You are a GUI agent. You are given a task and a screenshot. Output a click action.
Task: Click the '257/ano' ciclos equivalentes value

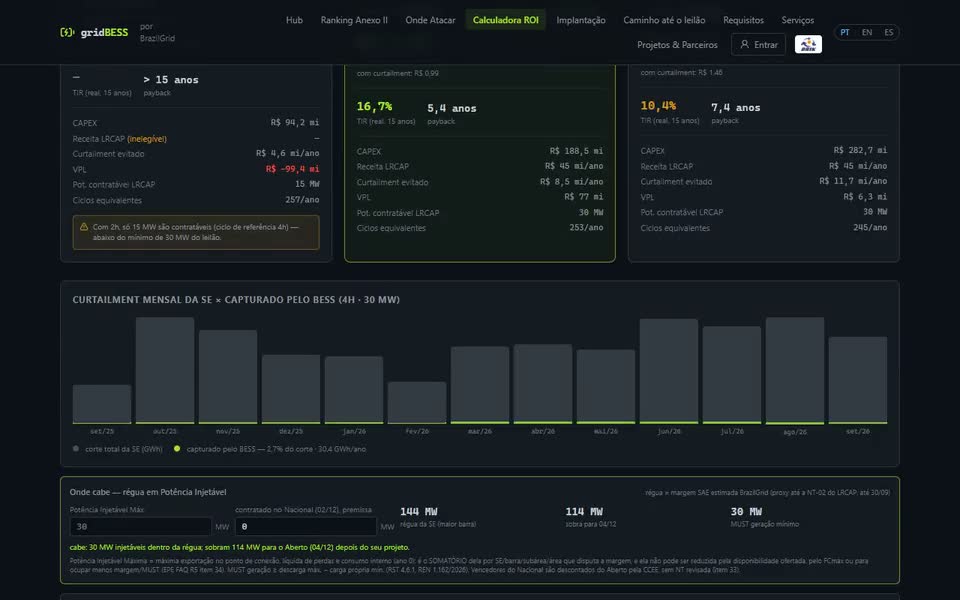(302, 200)
